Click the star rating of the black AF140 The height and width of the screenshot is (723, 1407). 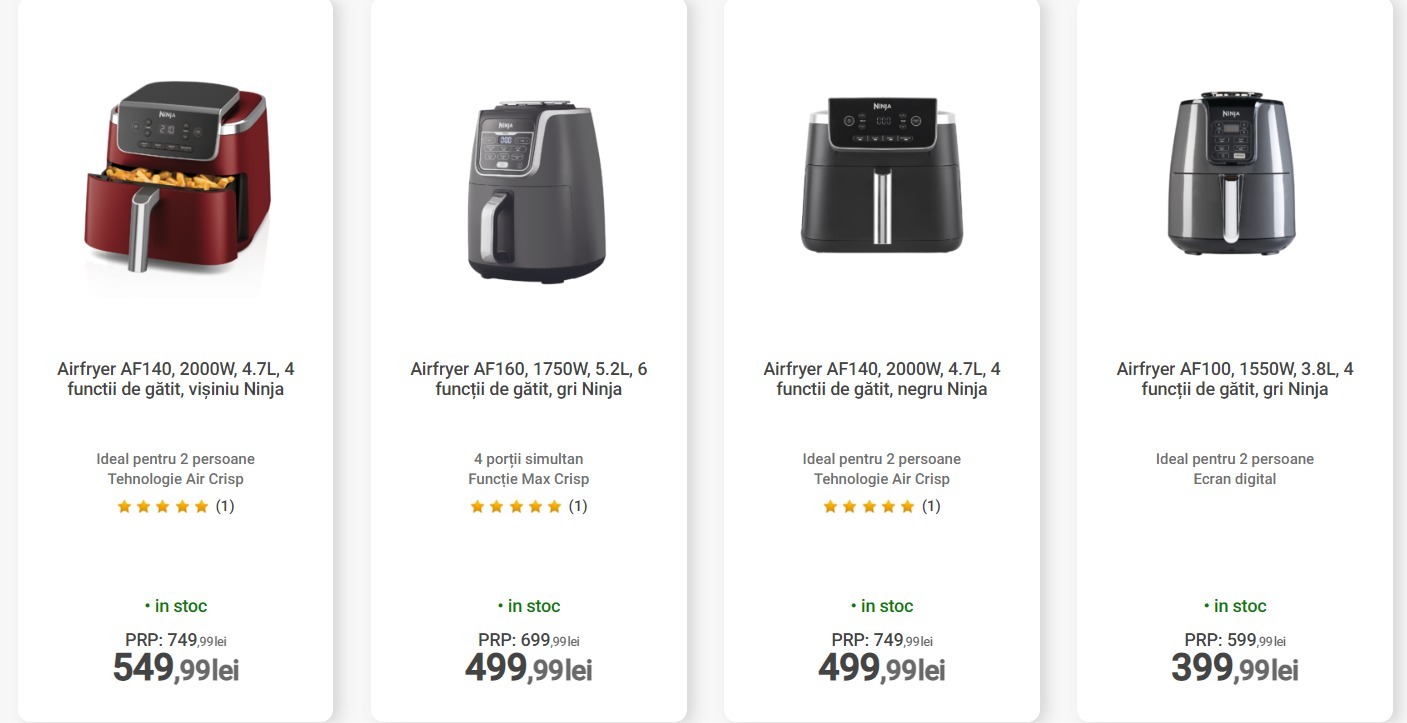[x=869, y=507]
